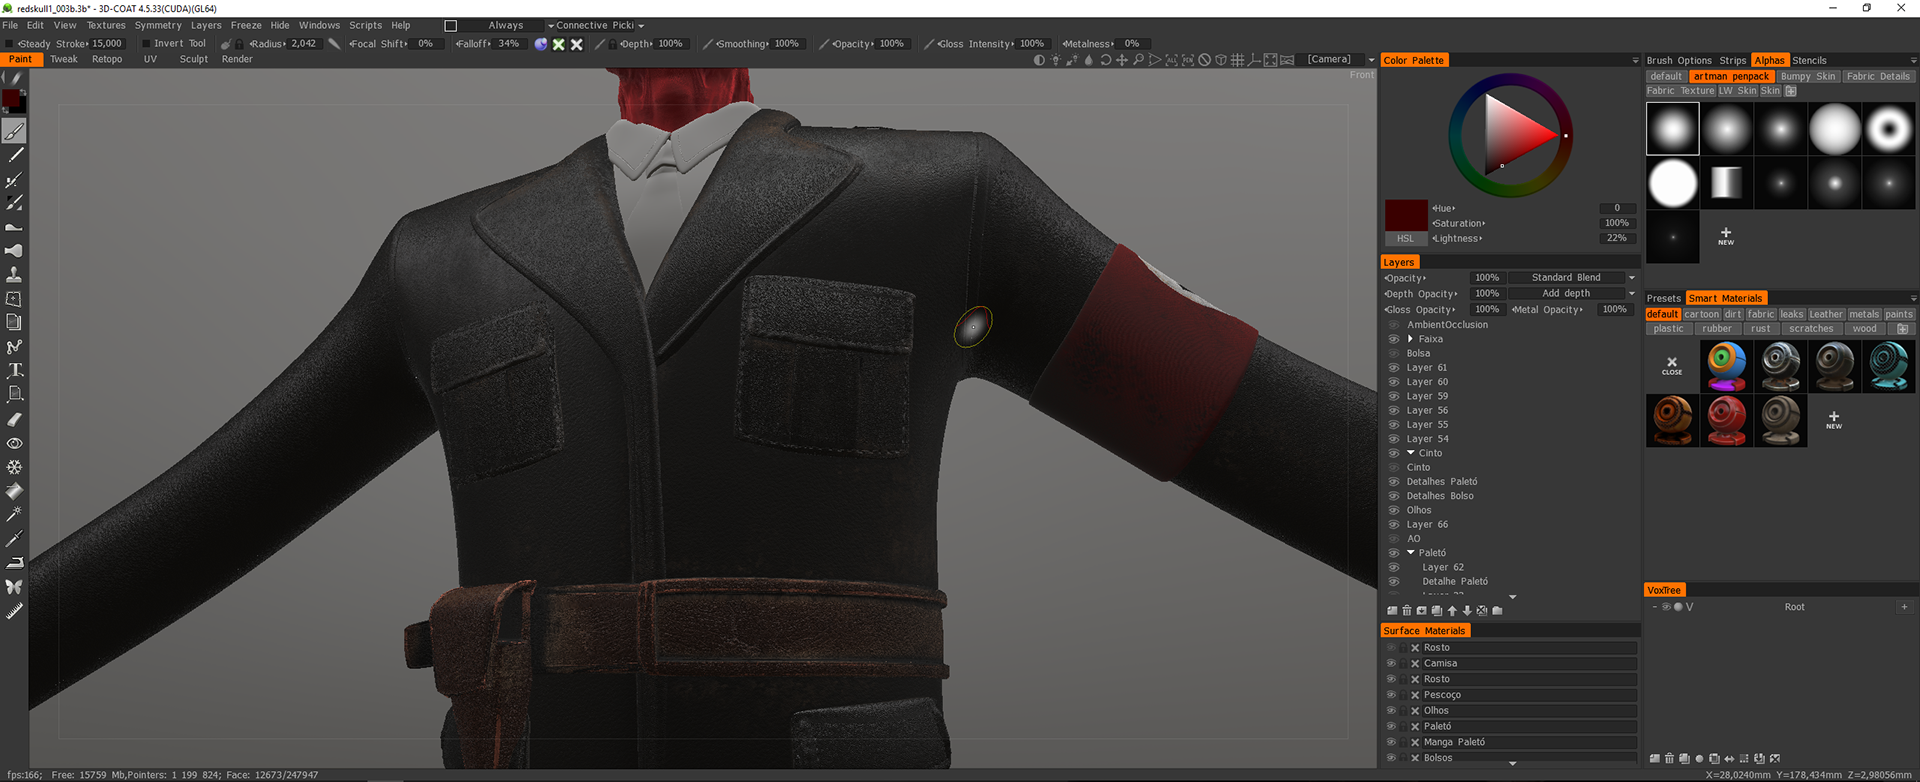Click the plus button next to VoxTree Root

(x=1904, y=607)
